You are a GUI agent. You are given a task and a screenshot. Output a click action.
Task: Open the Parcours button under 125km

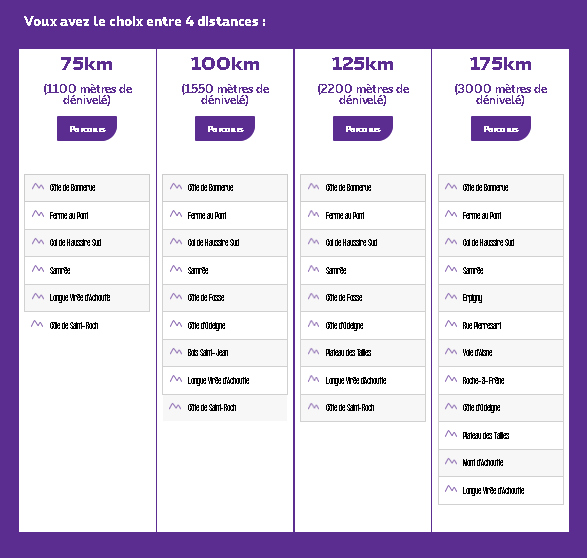tap(363, 128)
